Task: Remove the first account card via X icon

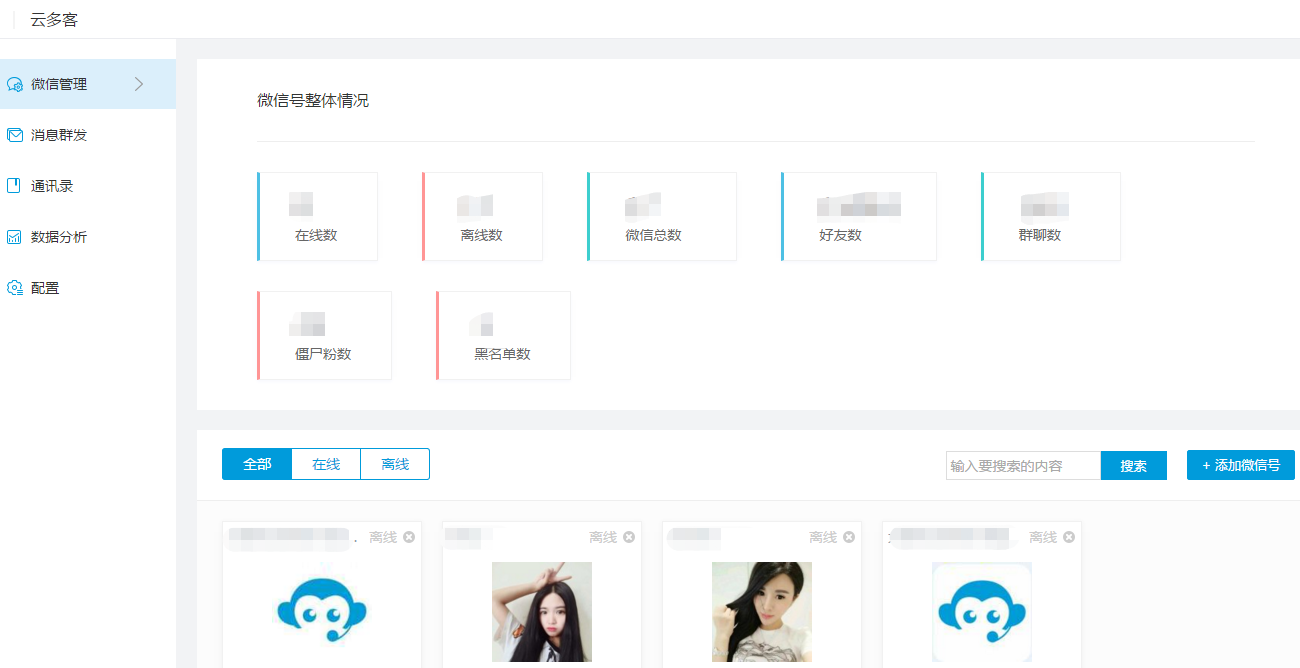Action: click(x=409, y=537)
